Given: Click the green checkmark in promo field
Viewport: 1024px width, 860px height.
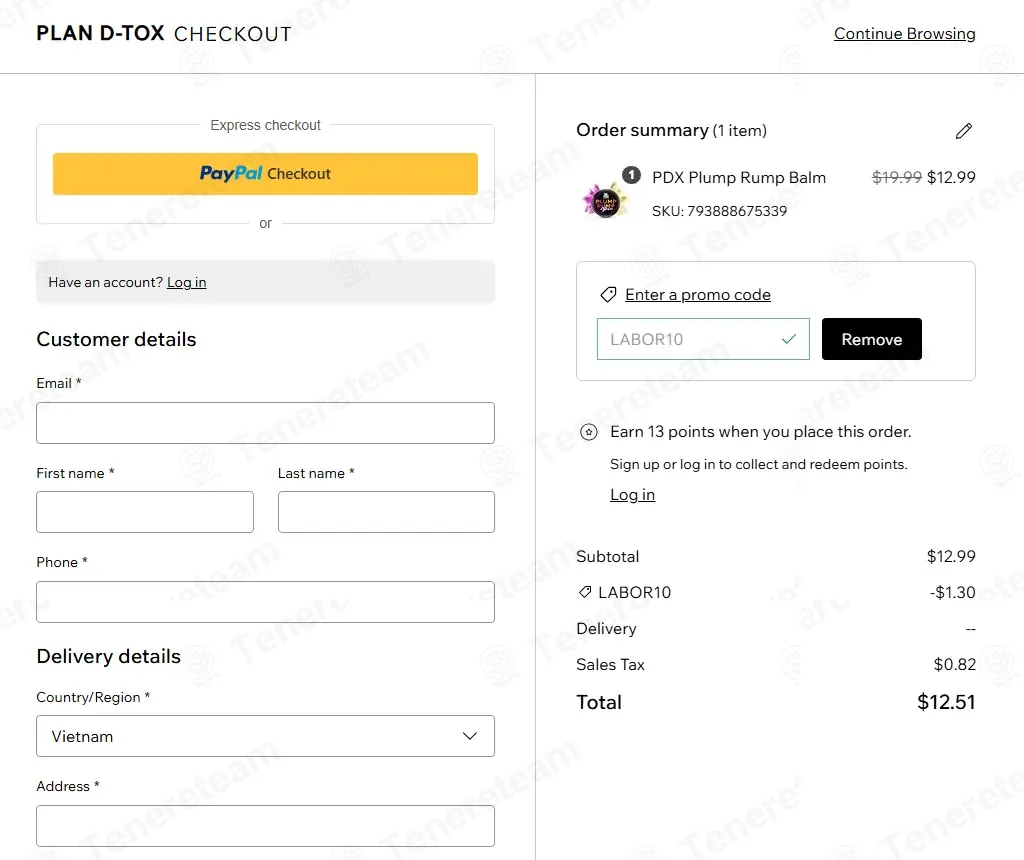Looking at the screenshot, I should point(789,339).
